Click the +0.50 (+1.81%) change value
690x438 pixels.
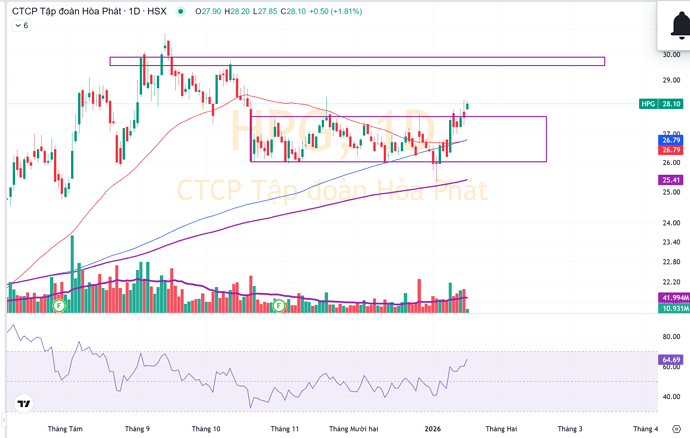point(336,11)
